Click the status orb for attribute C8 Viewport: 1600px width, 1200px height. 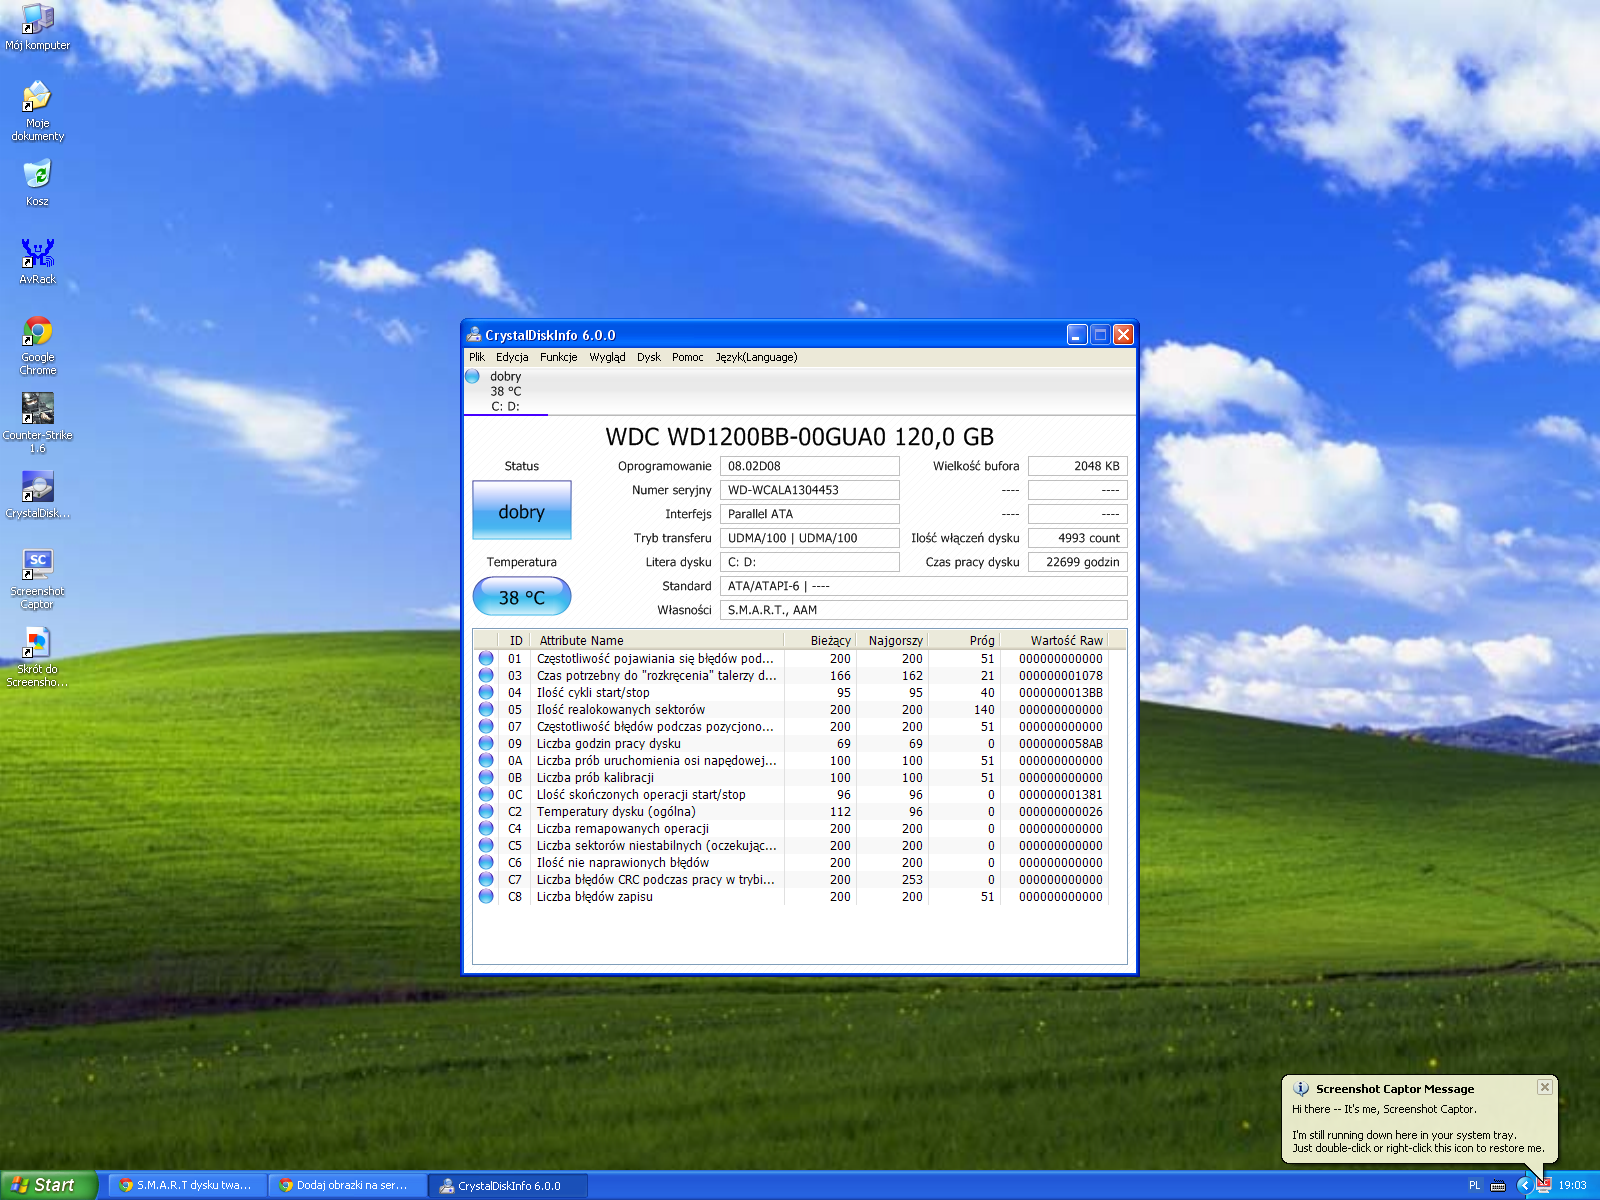click(x=486, y=896)
